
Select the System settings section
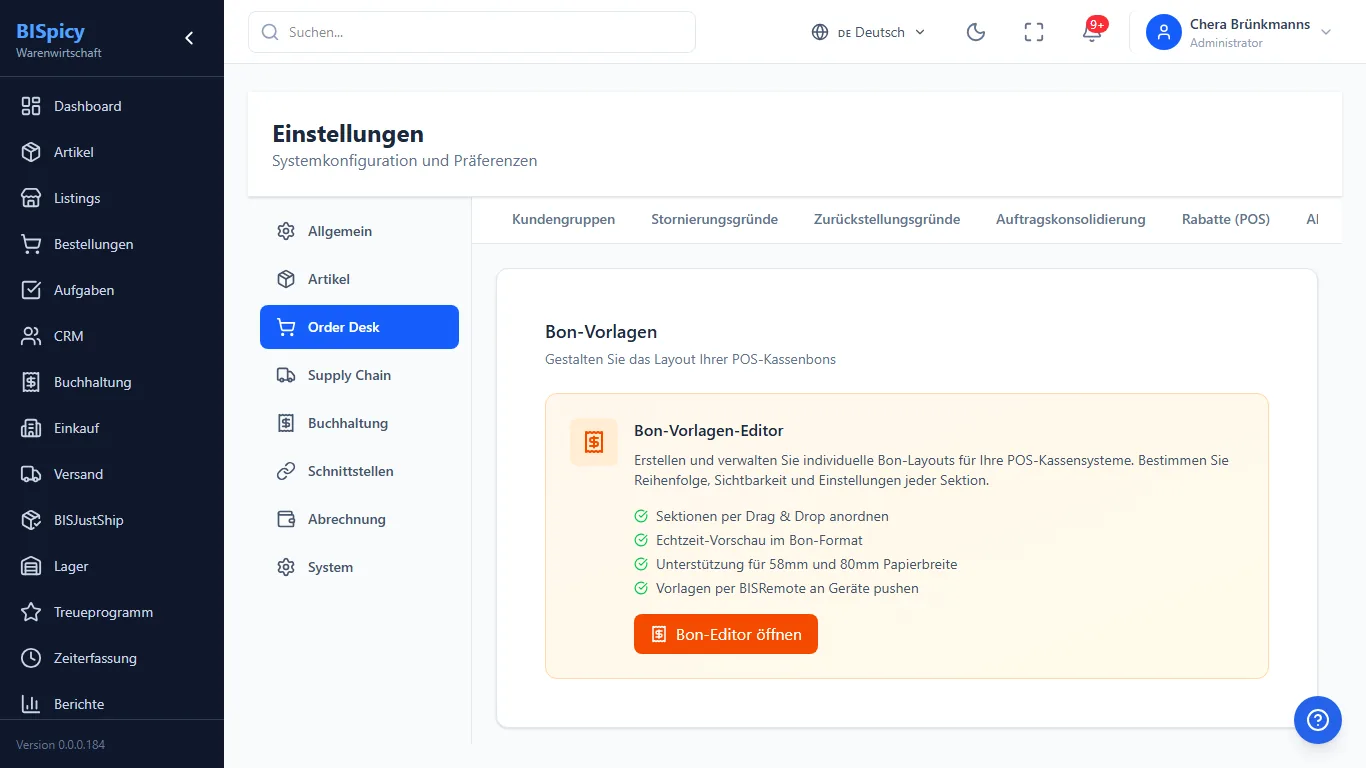pyautogui.click(x=359, y=567)
